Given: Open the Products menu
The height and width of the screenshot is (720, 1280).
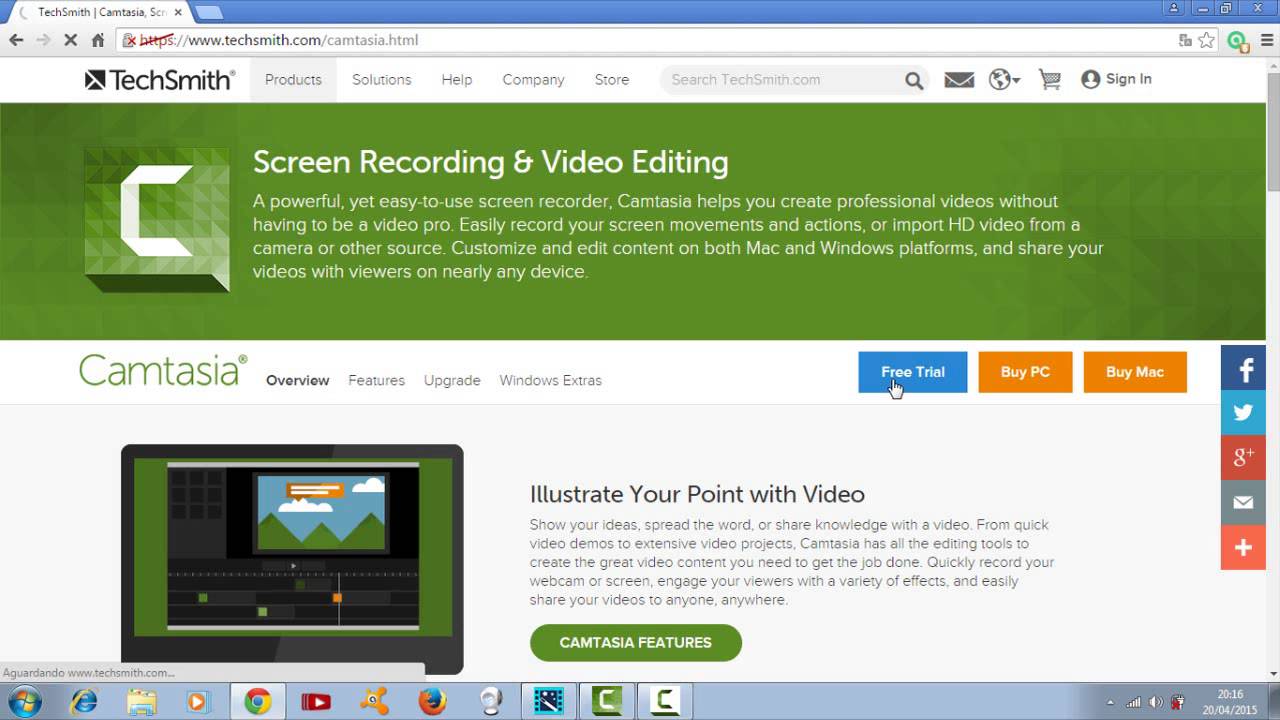Looking at the screenshot, I should (293, 80).
